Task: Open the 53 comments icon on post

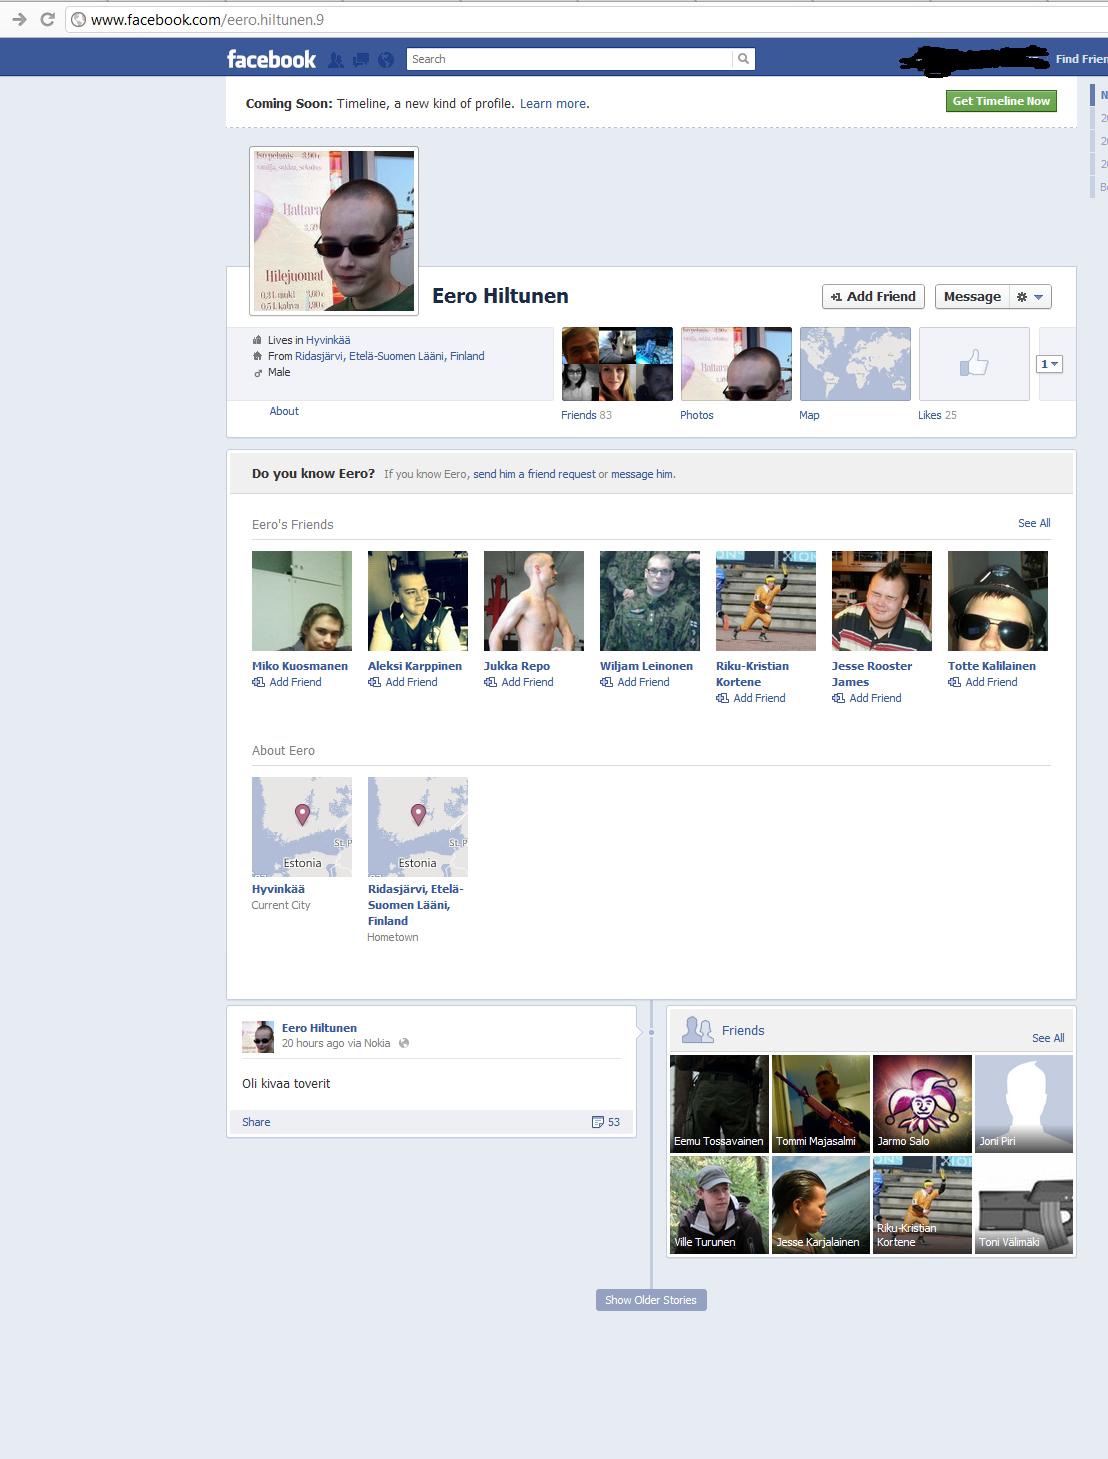Action: (x=606, y=1122)
